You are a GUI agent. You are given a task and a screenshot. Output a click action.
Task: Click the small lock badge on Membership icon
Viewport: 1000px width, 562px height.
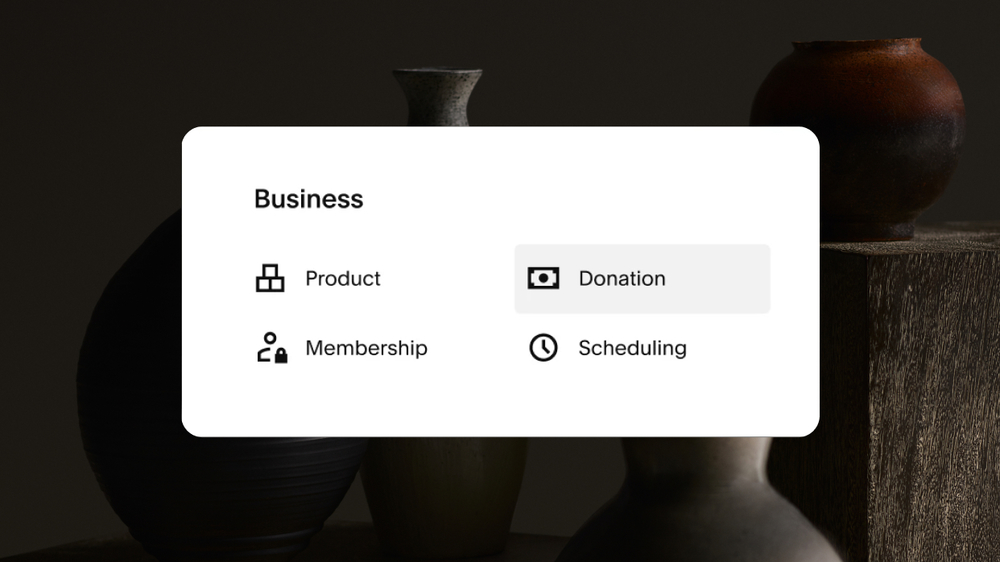pyautogui.click(x=281, y=356)
